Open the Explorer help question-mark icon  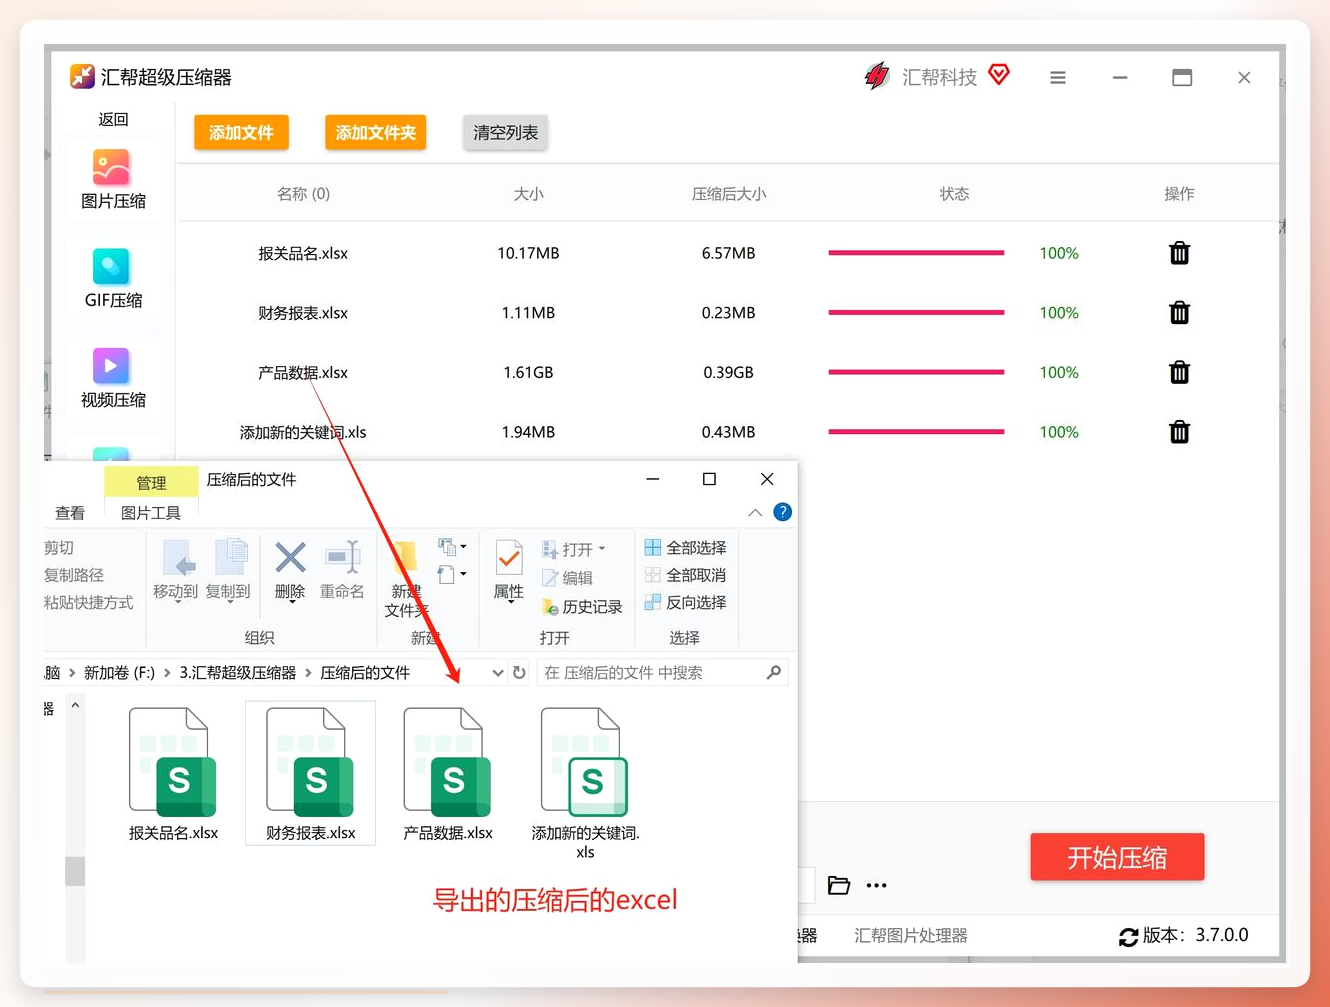pos(783,512)
